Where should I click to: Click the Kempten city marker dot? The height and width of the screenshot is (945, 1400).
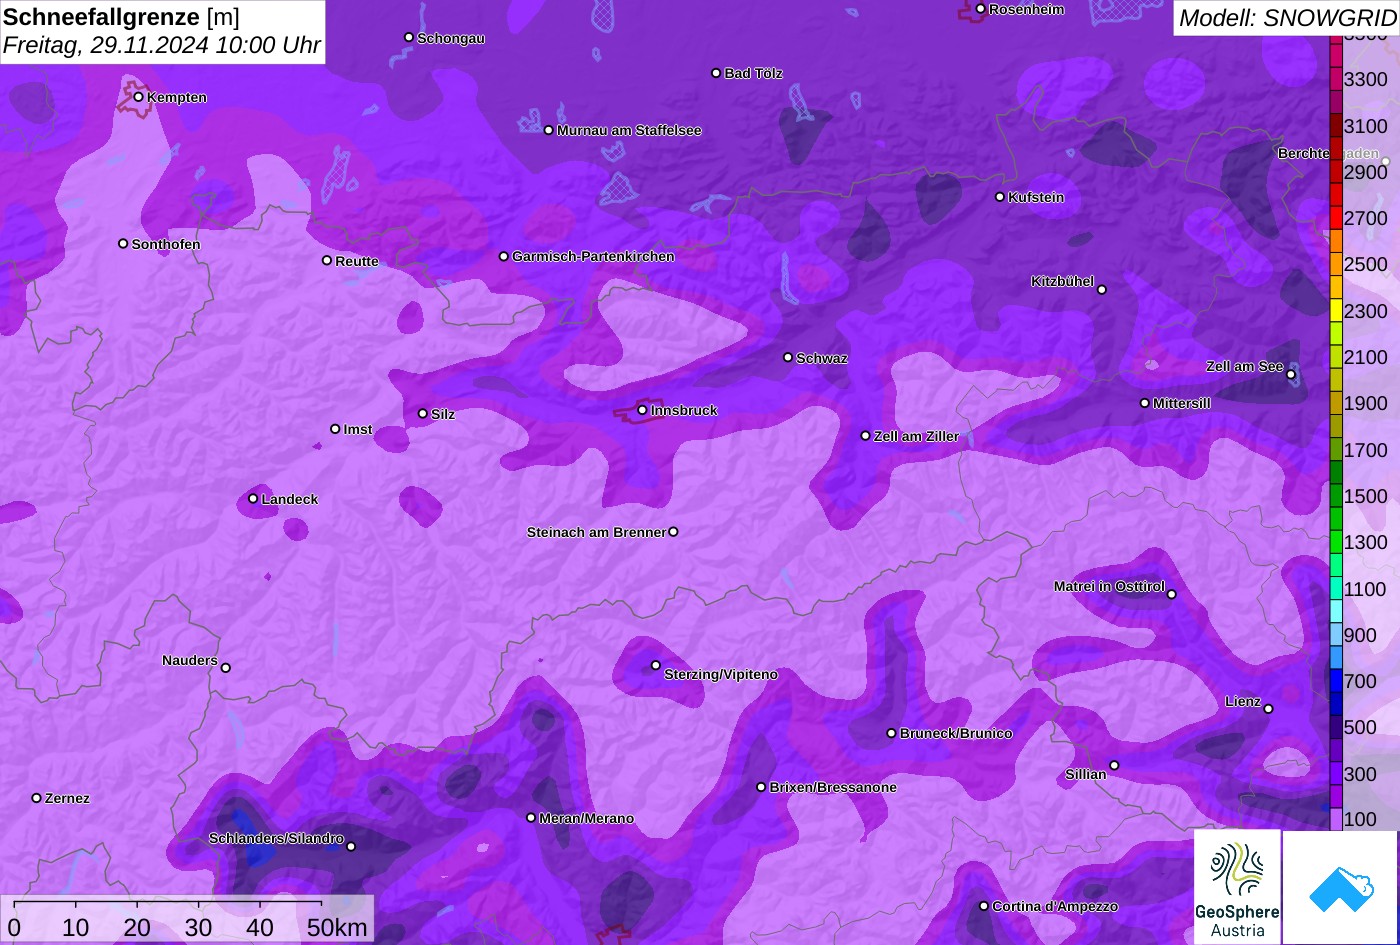[x=138, y=97]
